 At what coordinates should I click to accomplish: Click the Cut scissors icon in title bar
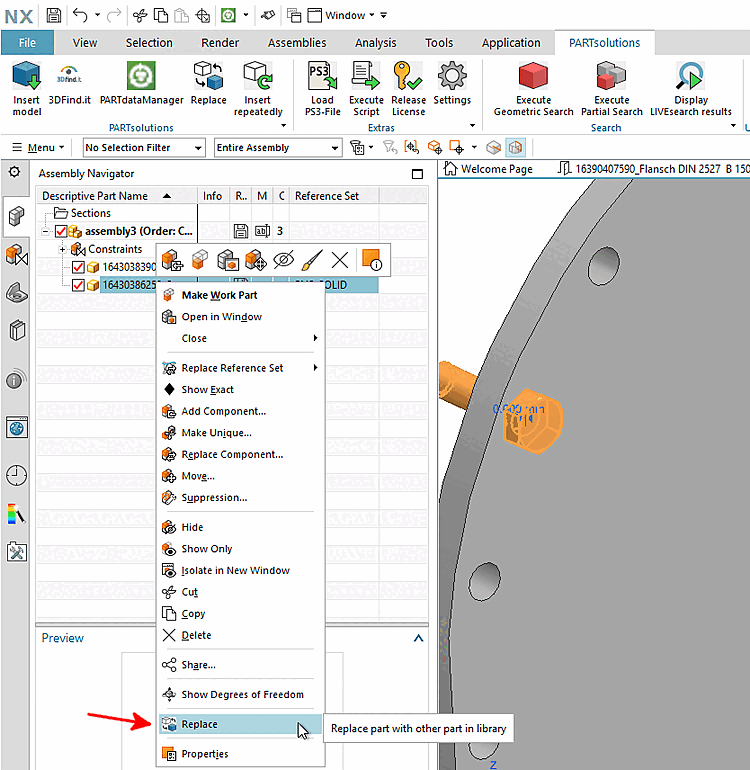[x=140, y=16]
